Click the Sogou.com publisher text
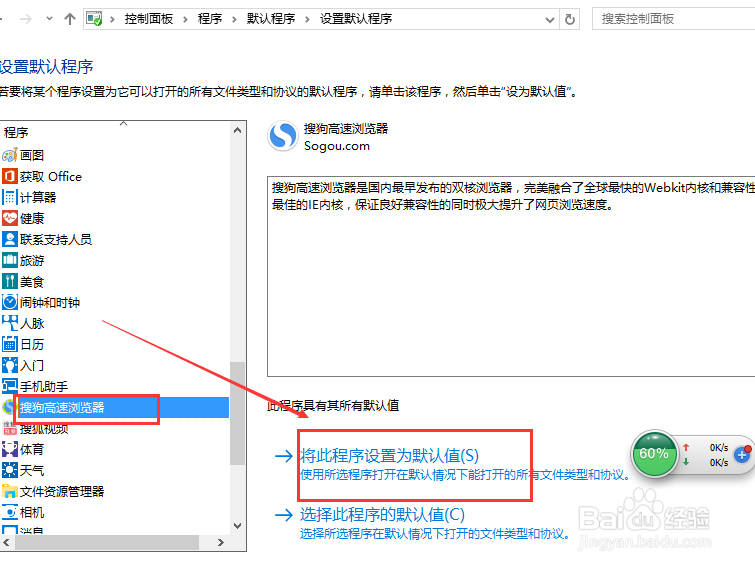755x568 pixels. [337, 146]
